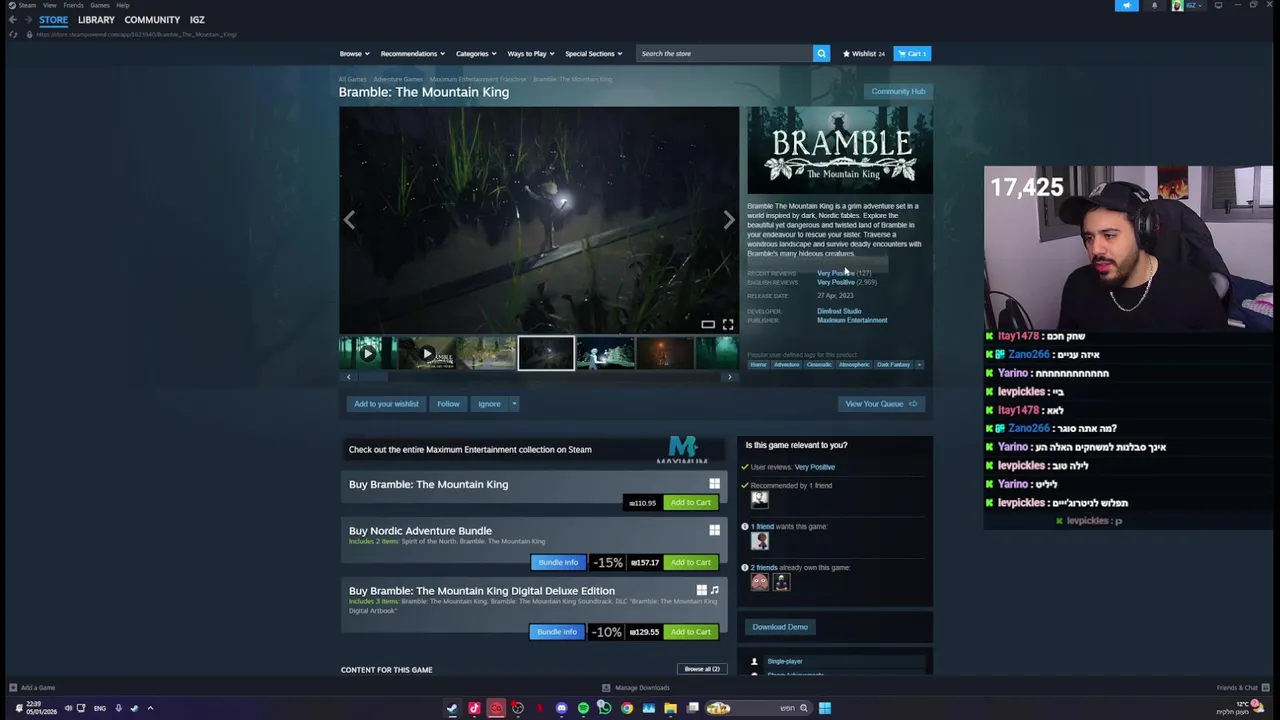This screenshot has width=1280, height=720.
Task: Switch to the COMMUNITY tab
Action: click(x=152, y=20)
